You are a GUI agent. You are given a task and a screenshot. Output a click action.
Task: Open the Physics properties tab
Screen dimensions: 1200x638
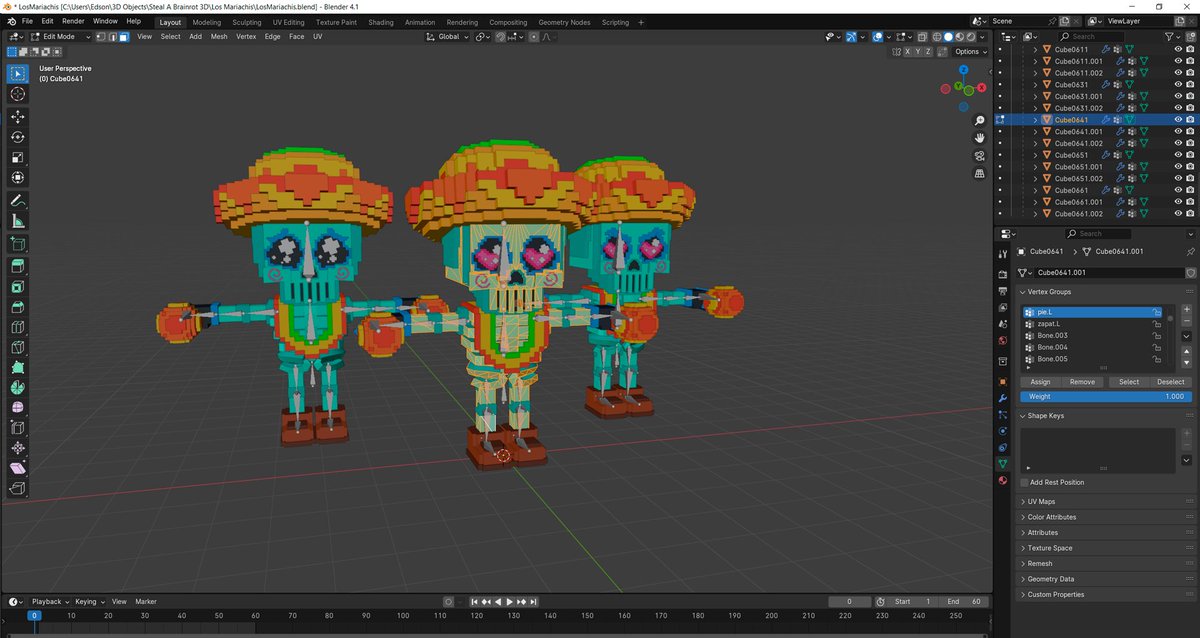pyautogui.click(x=1003, y=431)
